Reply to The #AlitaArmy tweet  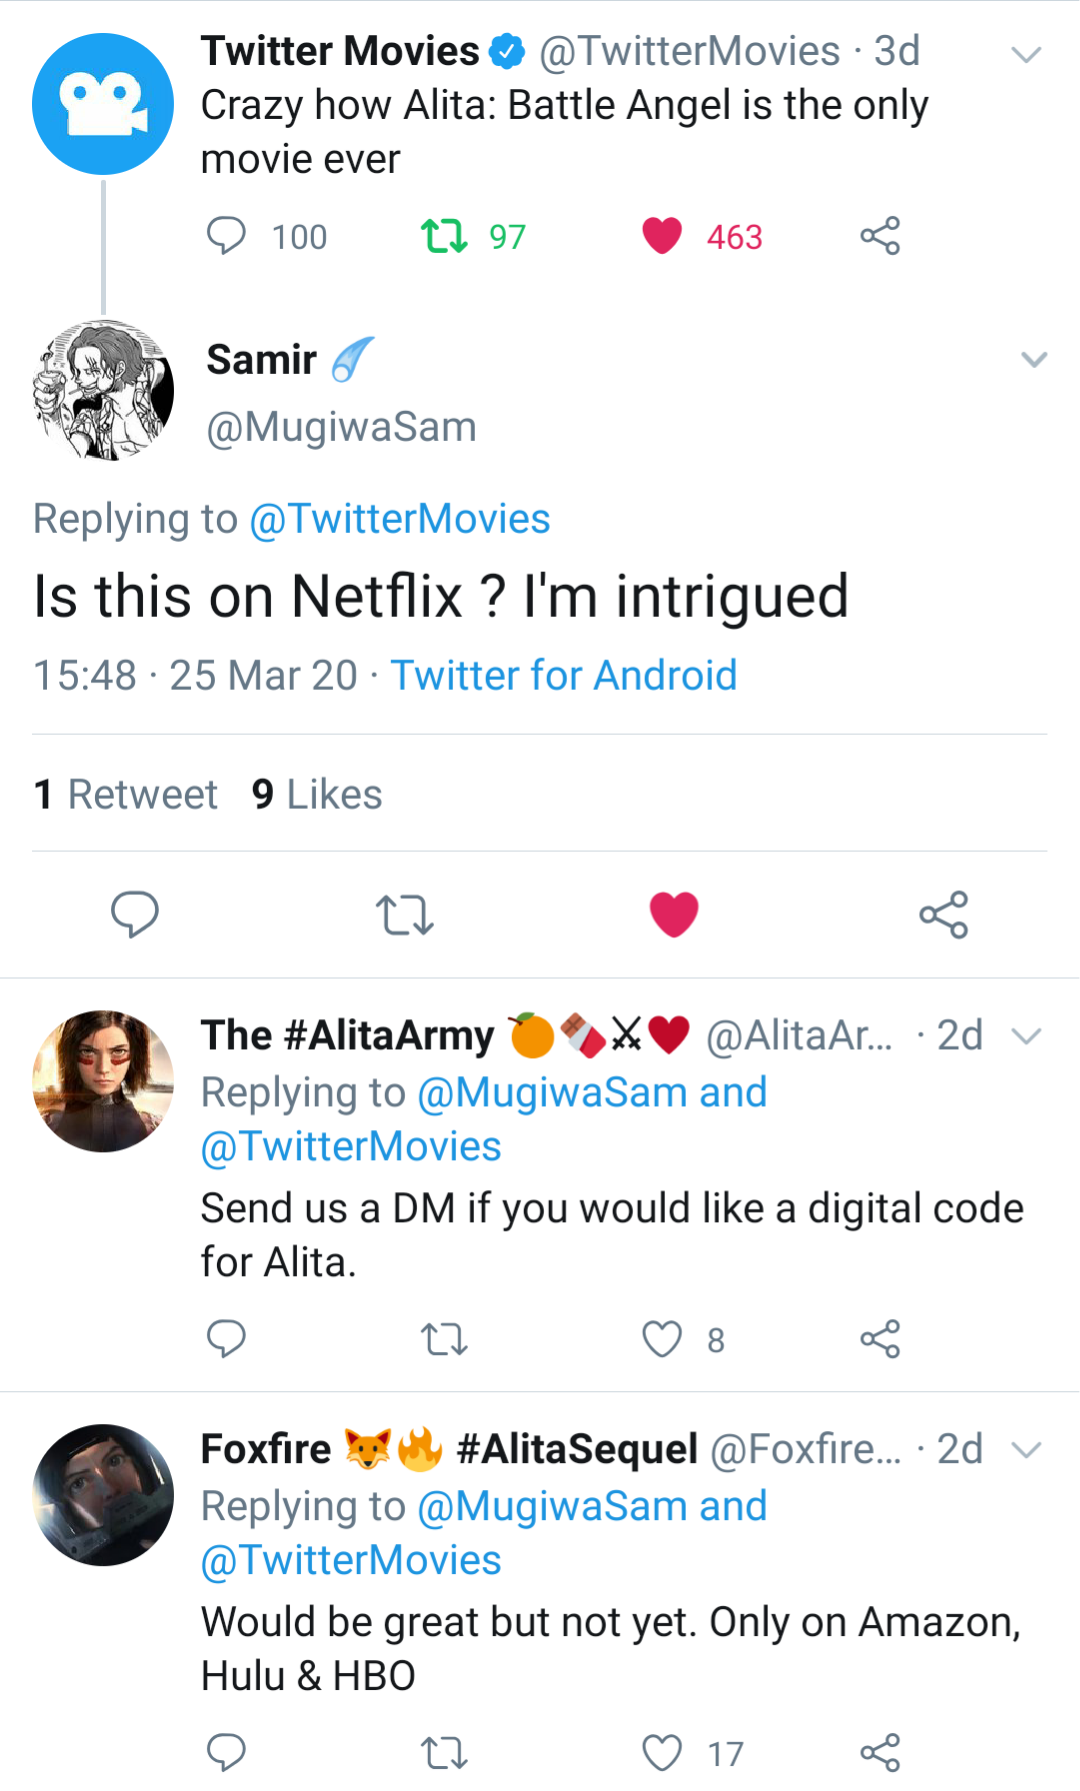[226, 1338]
